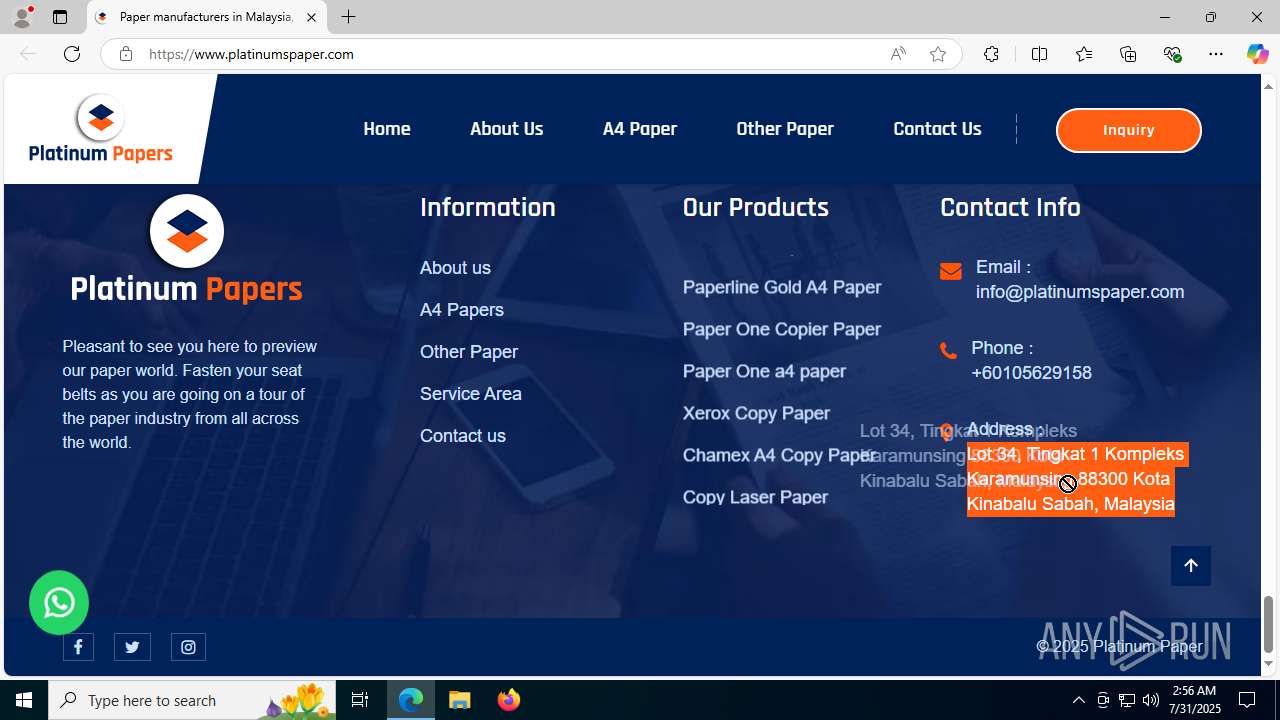This screenshot has height=720, width=1280.
Task: Open Task View on taskbar
Action: click(x=360, y=700)
